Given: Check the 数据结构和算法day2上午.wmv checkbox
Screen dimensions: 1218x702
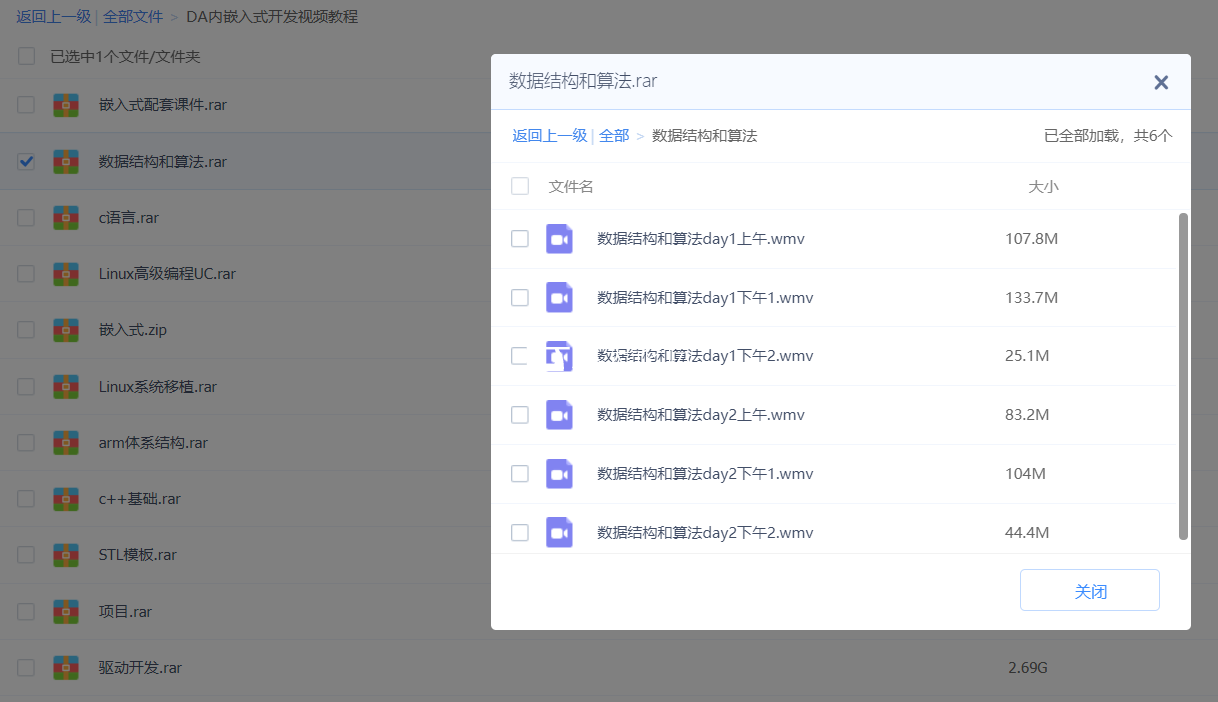Looking at the screenshot, I should tap(519, 414).
